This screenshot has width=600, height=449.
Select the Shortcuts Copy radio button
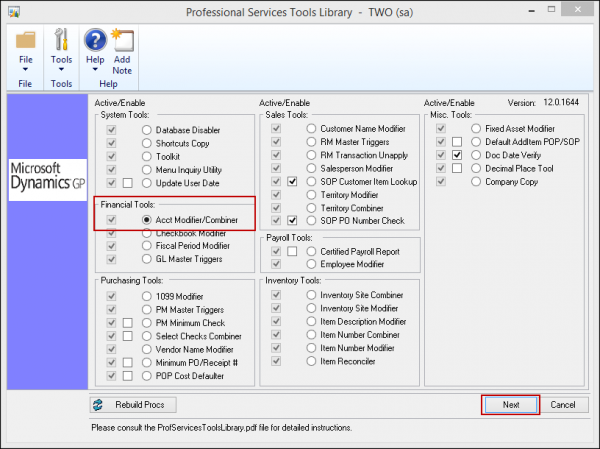(147, 143)
